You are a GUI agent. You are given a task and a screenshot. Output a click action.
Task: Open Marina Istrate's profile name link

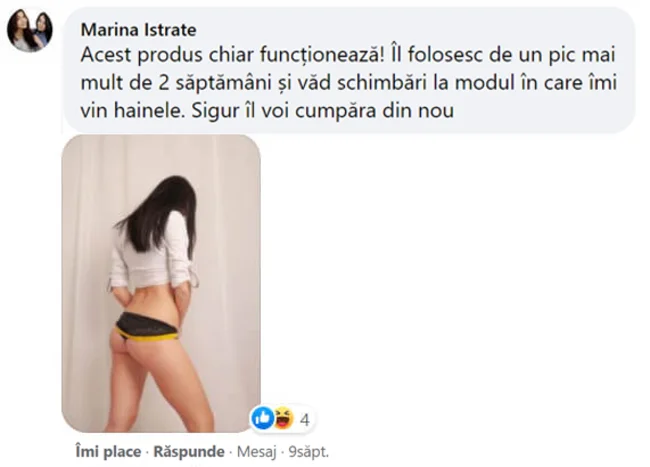[138, 30]
